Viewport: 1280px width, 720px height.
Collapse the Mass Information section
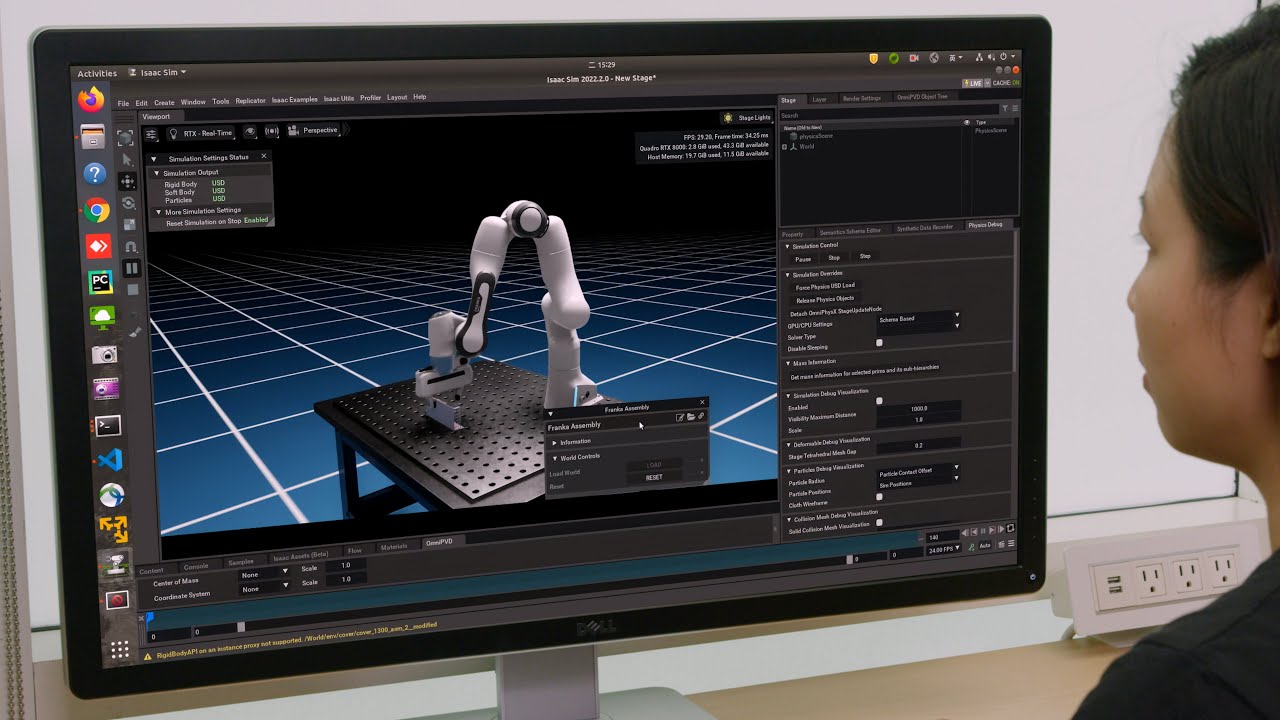[x=787, y=363]
